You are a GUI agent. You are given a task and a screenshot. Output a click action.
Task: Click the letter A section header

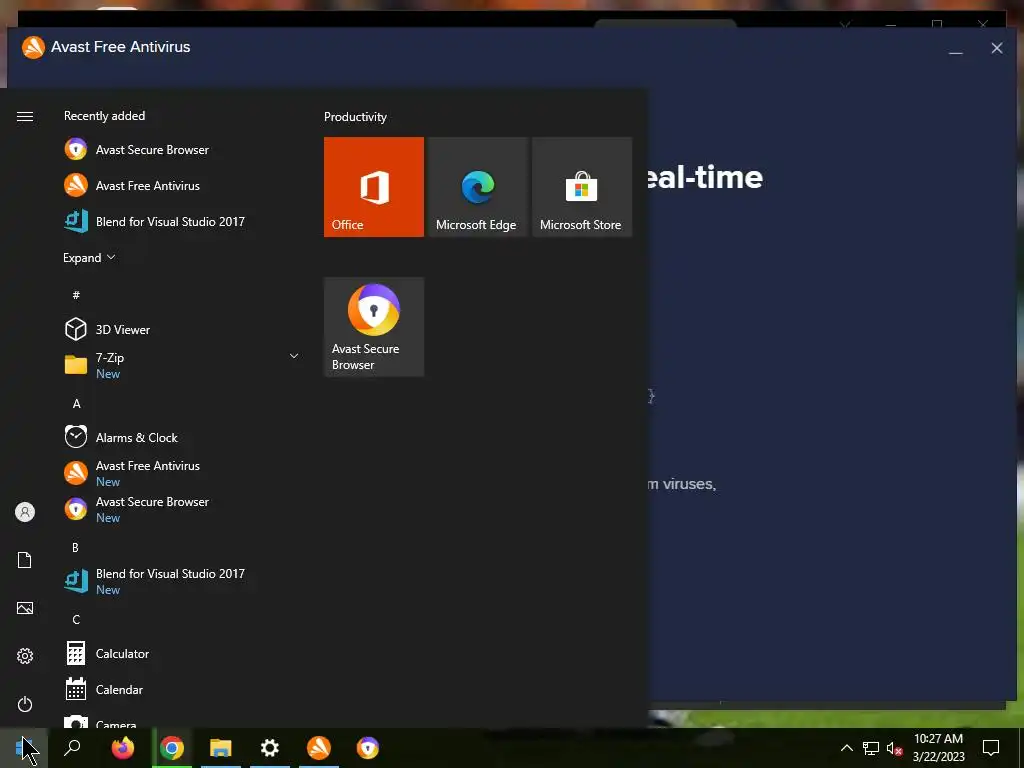coord(76,404)
